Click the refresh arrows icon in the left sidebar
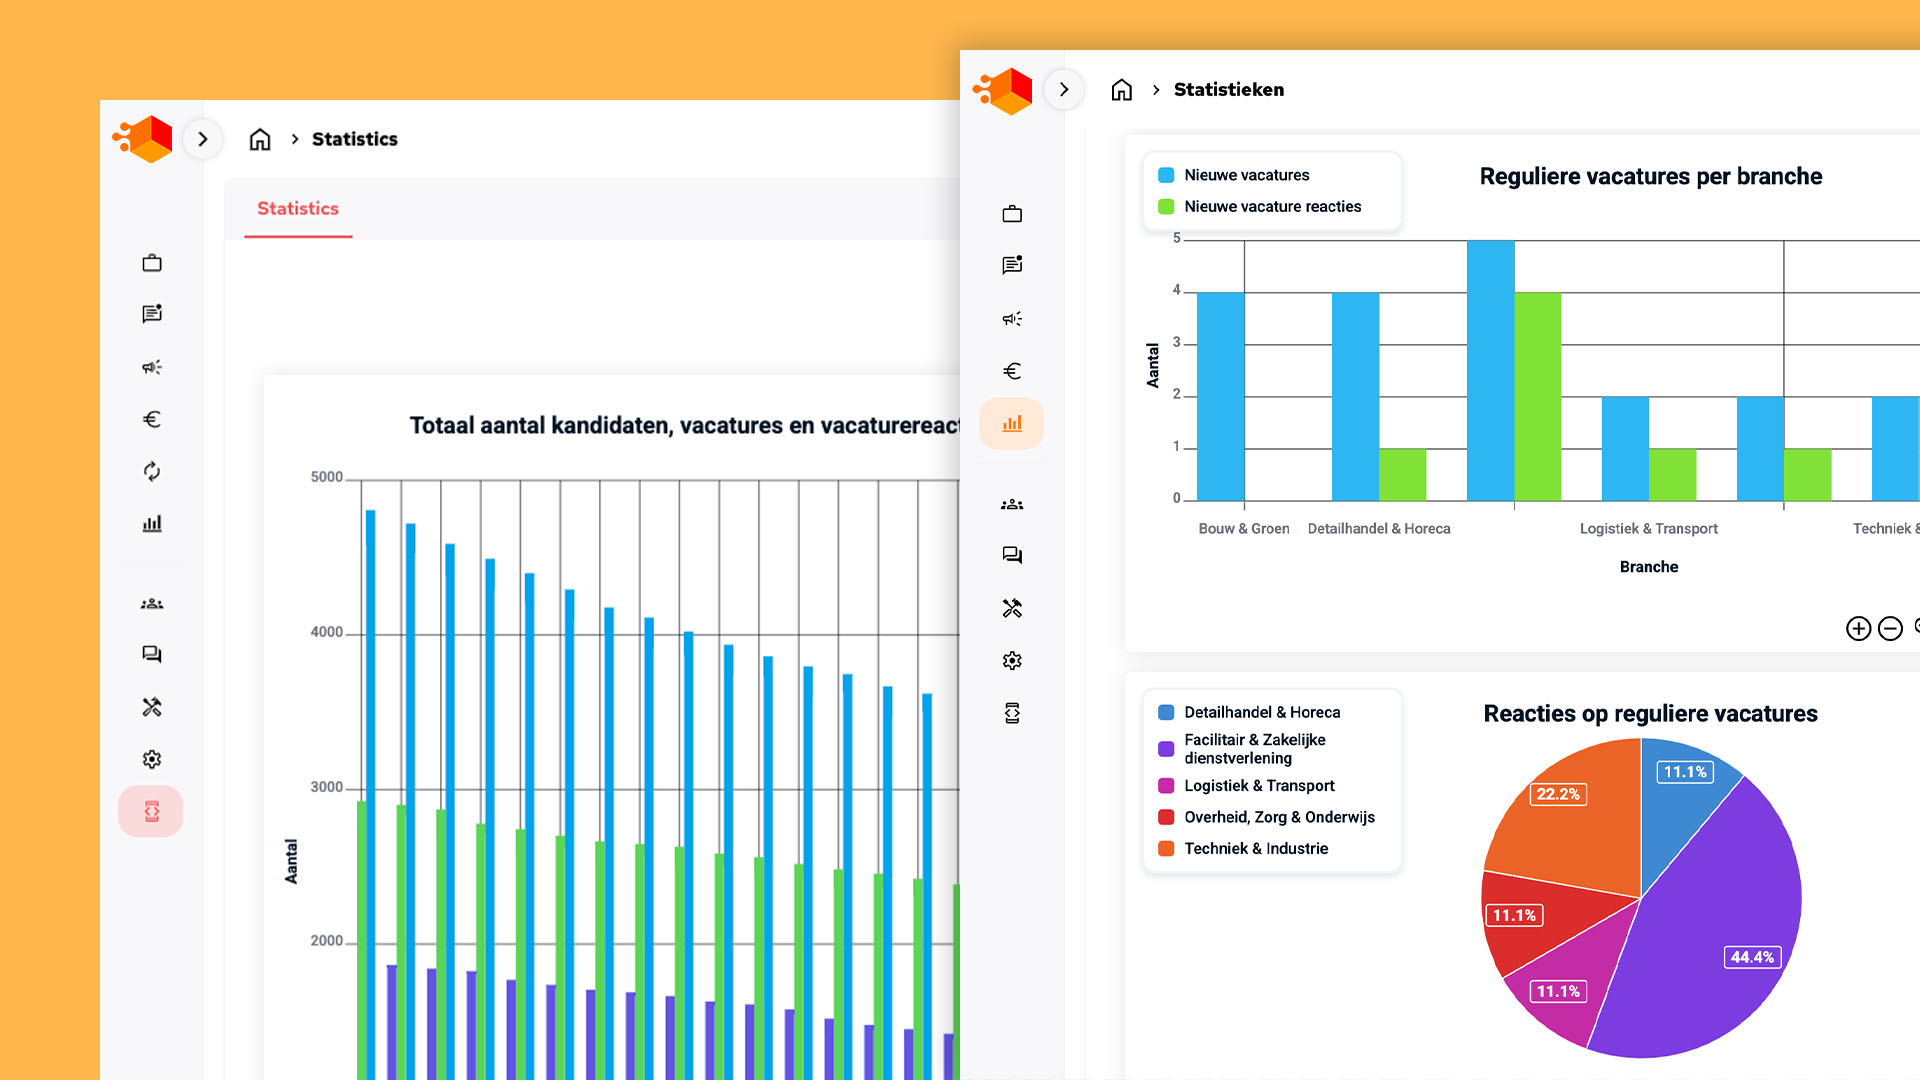The width and height of the screenshot is (1920, 1080). point(152,471)
